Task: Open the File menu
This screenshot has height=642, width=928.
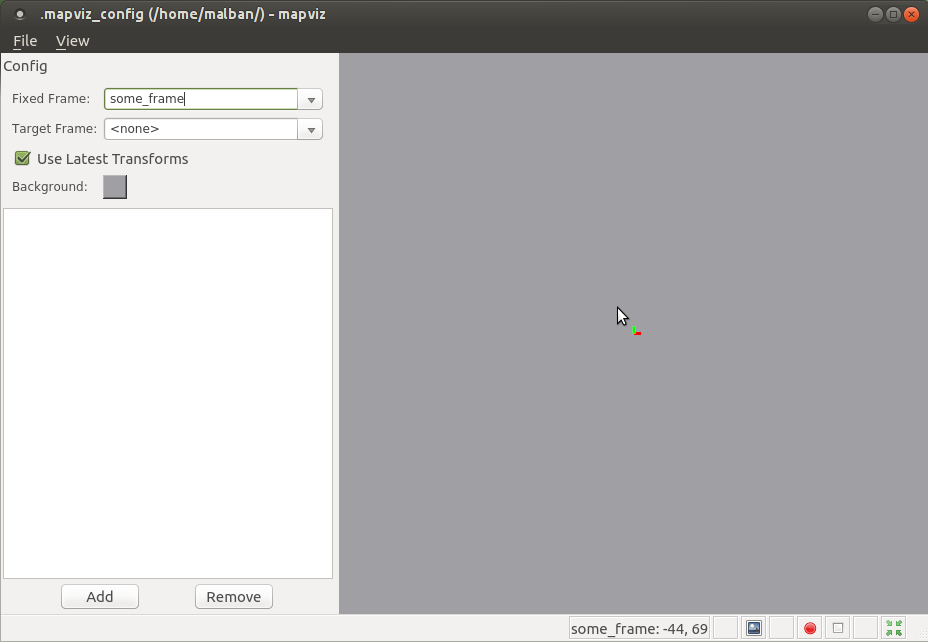Action: click(x=24, y=41)
